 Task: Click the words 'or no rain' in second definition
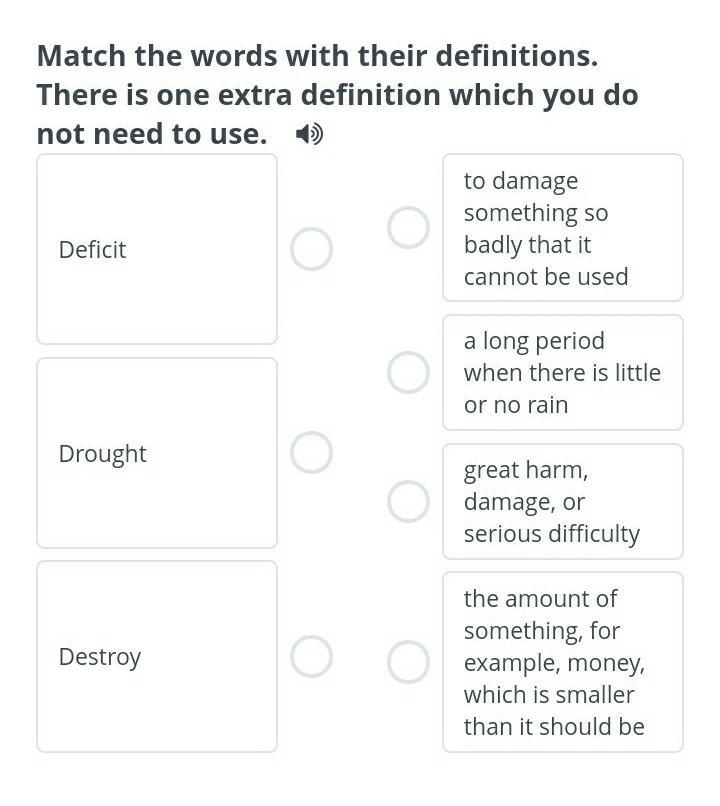tap(516, 405)
